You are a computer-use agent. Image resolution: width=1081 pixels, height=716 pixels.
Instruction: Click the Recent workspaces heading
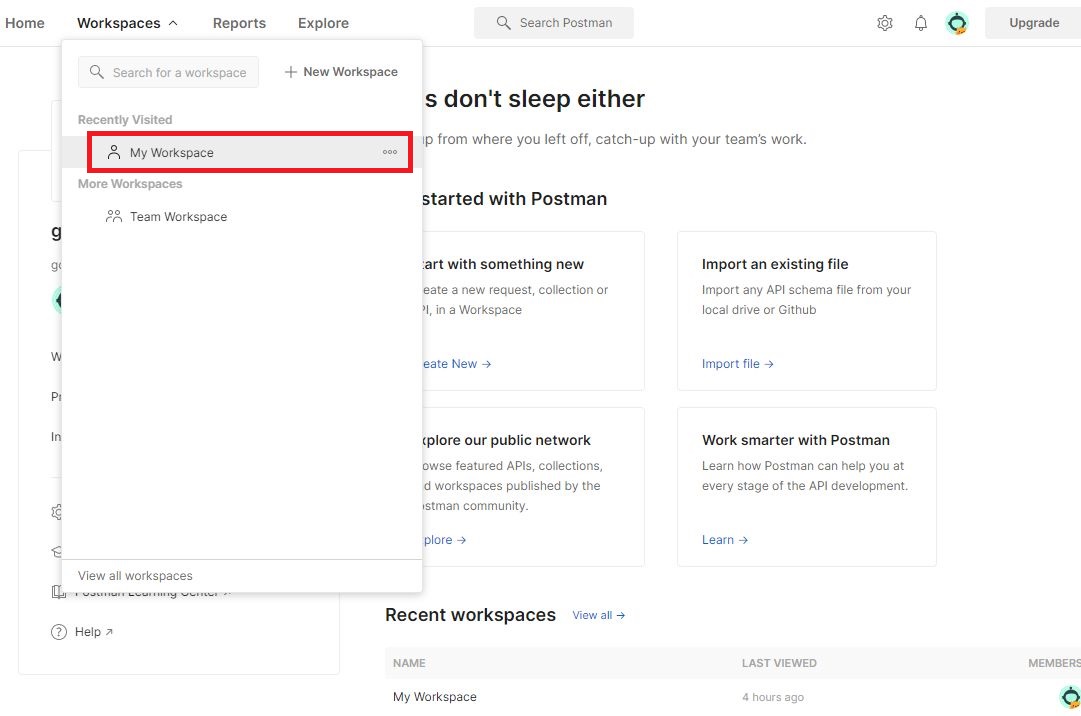[x=470, y=615]
